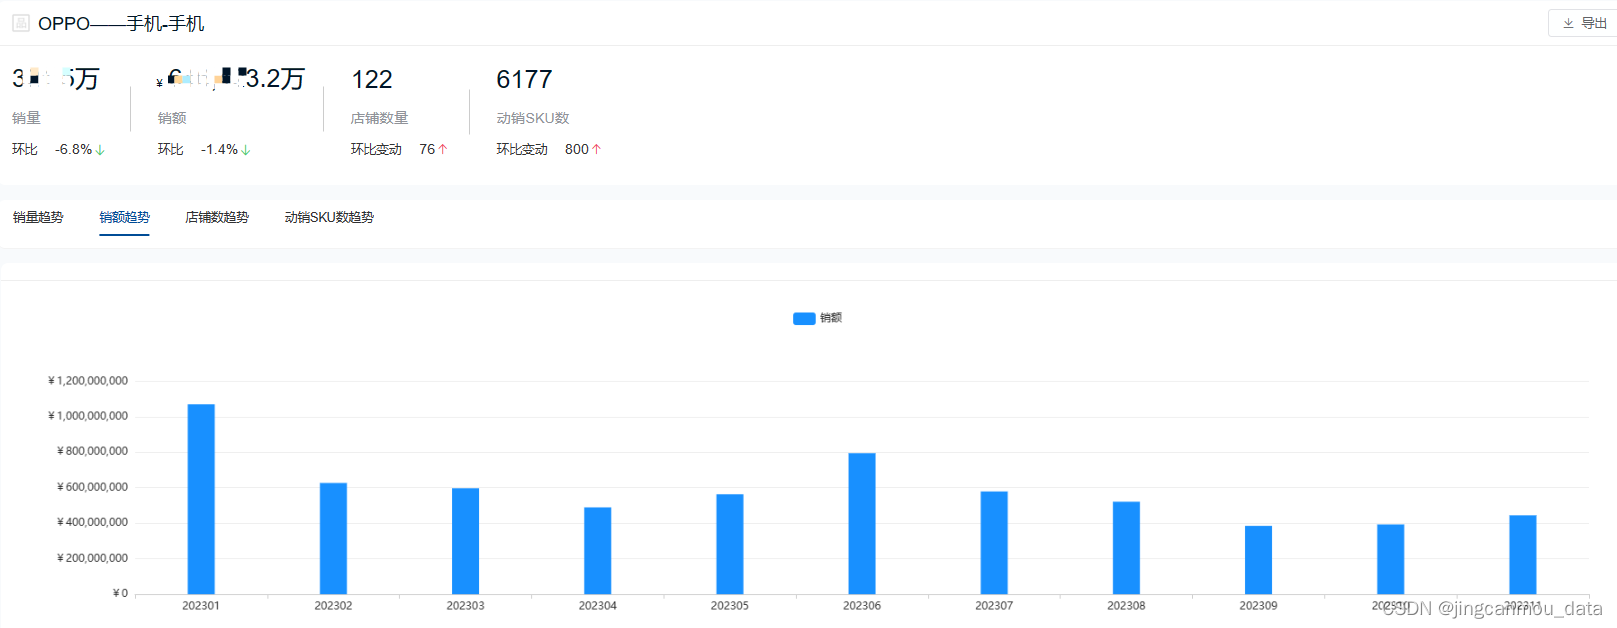Click the 202306 axis label
Viewport: 1617px width, 628px height.
[862, 606]
